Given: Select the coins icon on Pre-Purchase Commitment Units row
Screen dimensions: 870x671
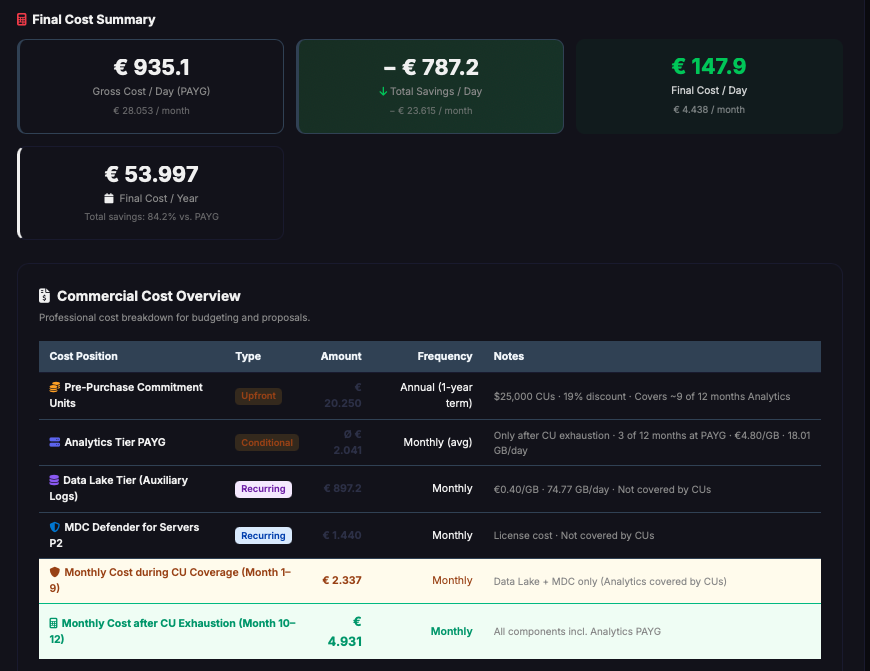Looking at the screenshot, I should click(57, 386).
